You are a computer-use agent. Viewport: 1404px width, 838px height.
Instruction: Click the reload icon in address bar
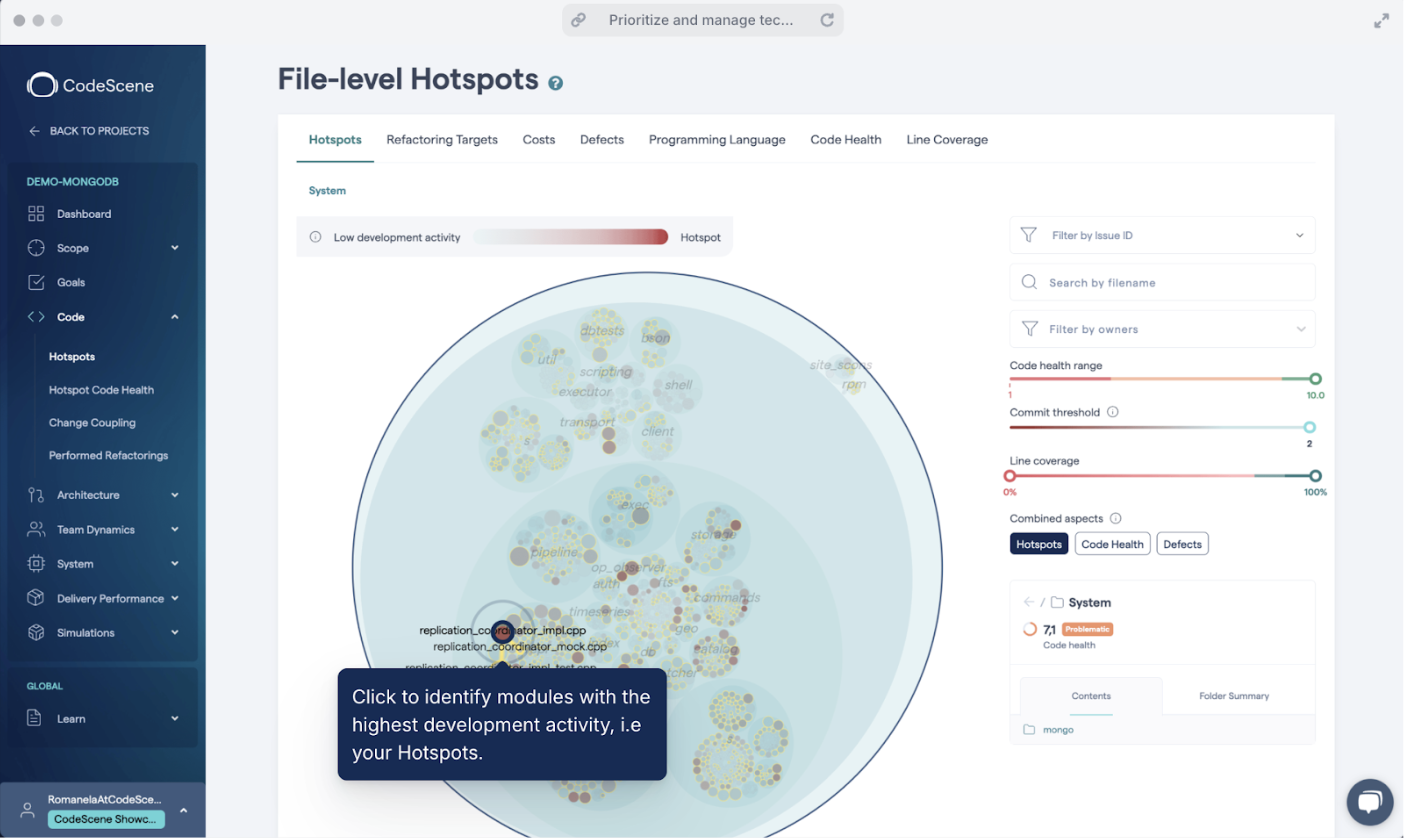[x=826, y=20]
